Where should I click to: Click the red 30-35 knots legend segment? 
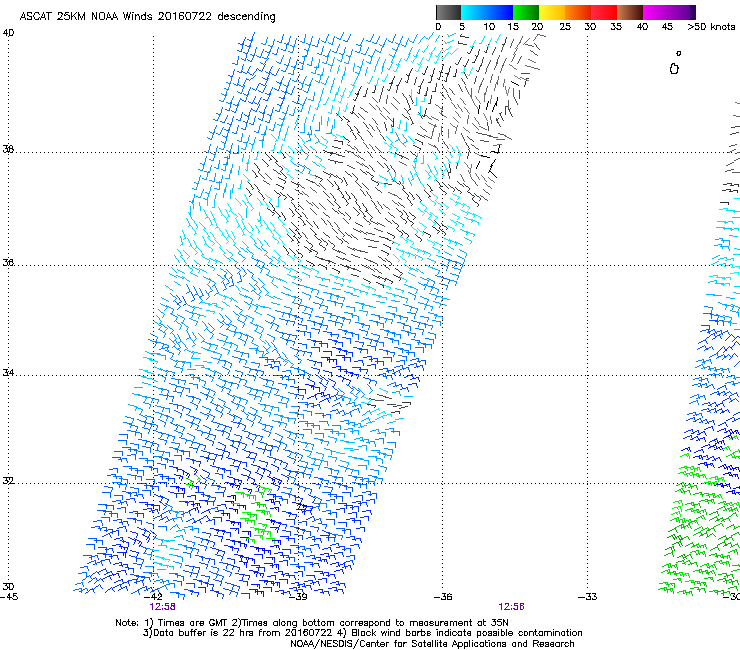(x=604, y=12)
